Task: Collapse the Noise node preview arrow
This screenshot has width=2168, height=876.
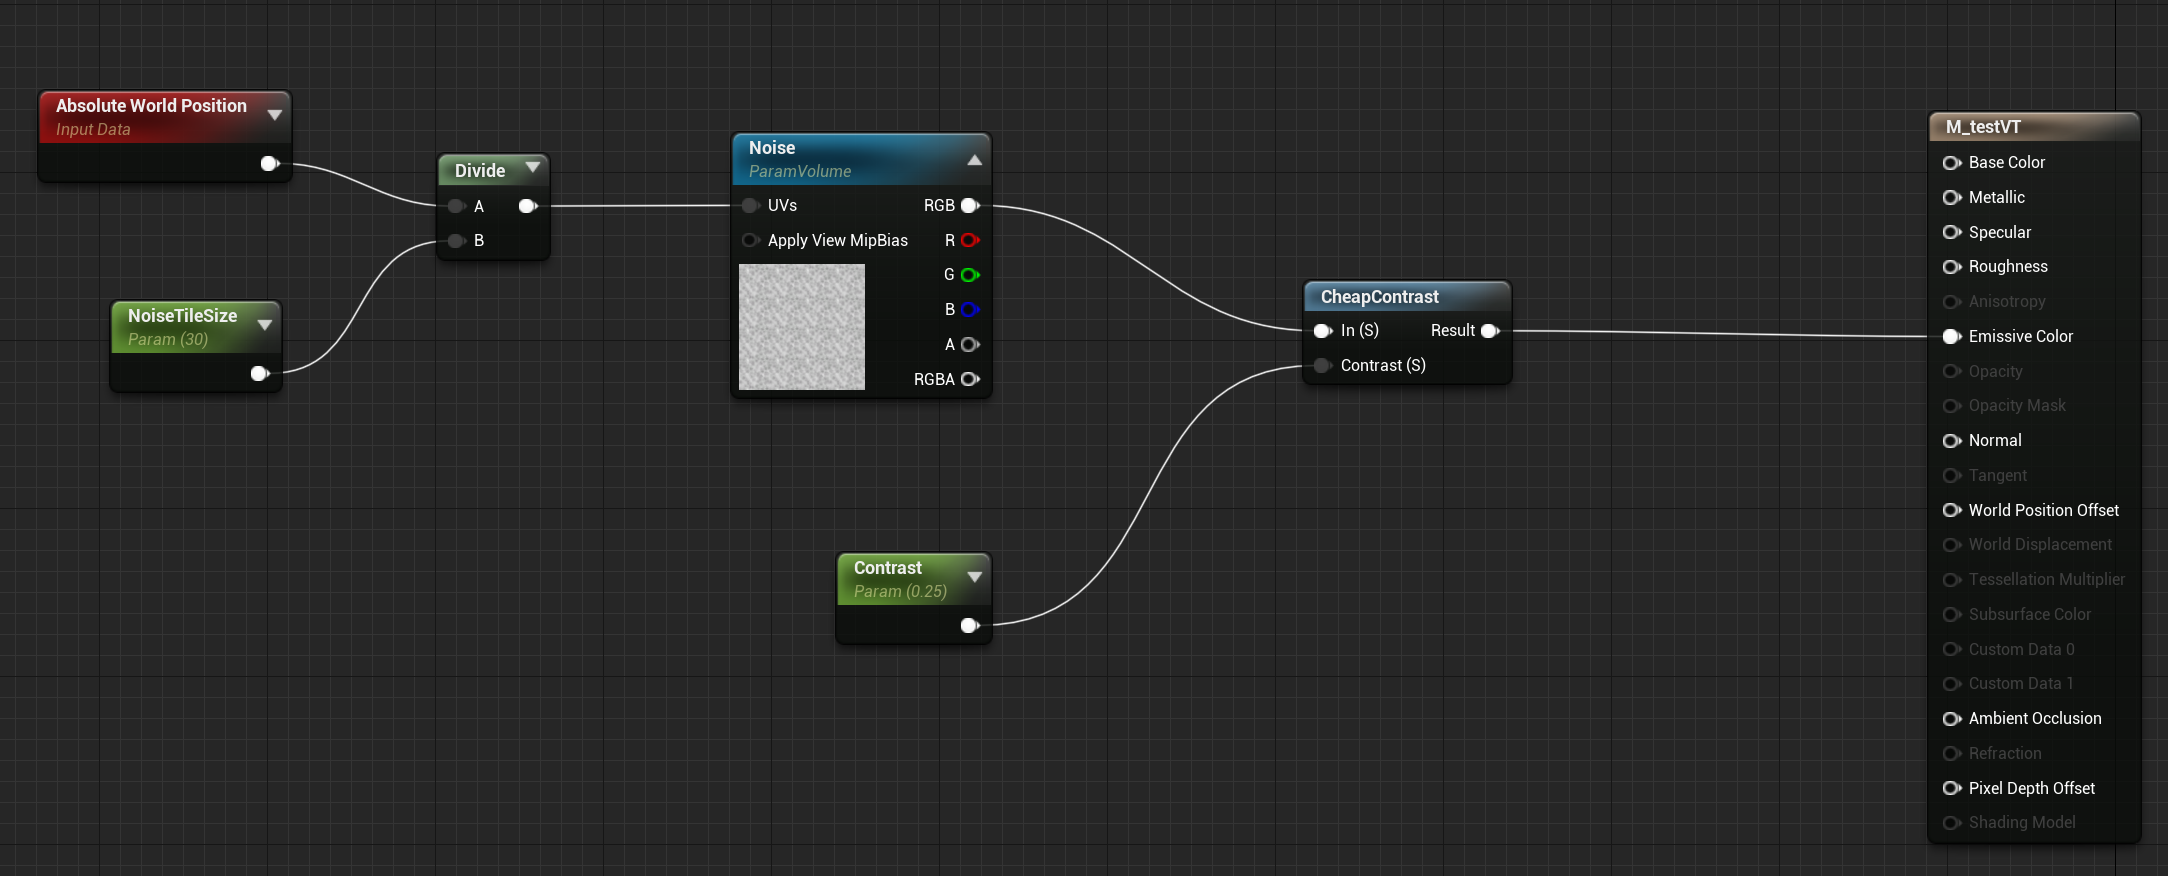Action: (975, 160)
